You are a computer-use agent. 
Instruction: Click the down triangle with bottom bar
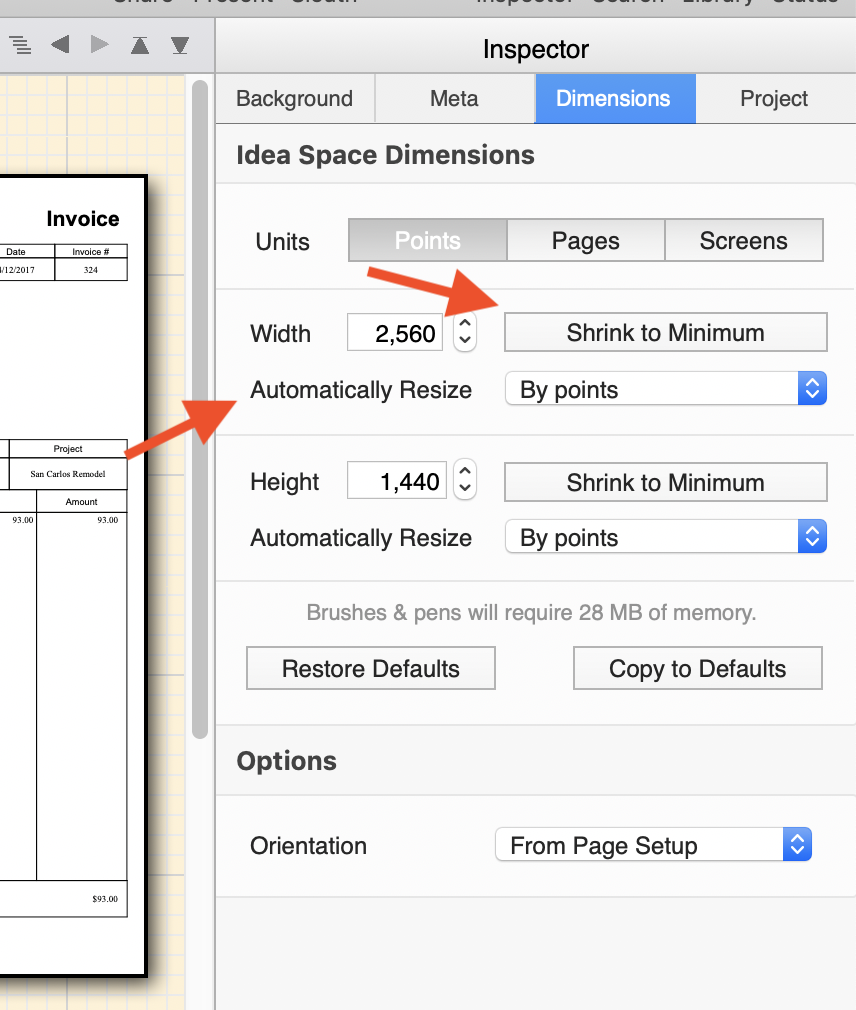[x=180, y=45]
